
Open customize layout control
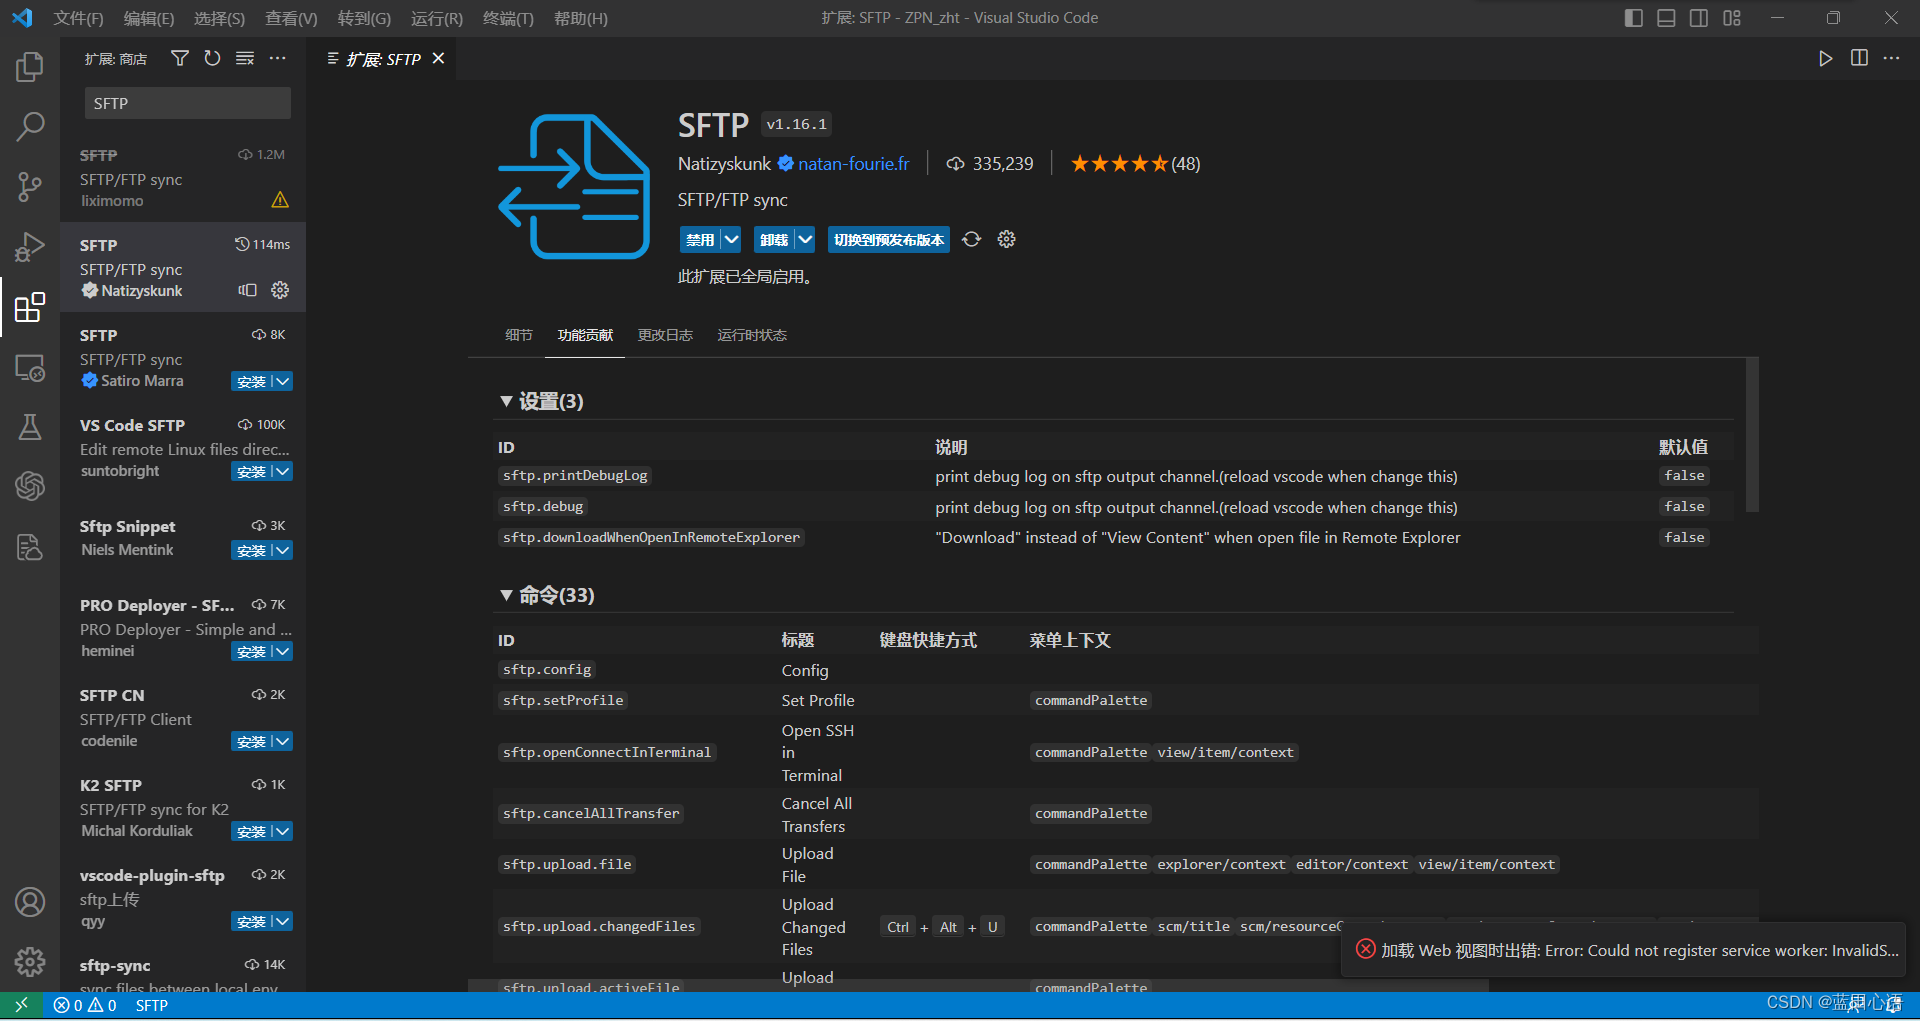point(1732,18)
